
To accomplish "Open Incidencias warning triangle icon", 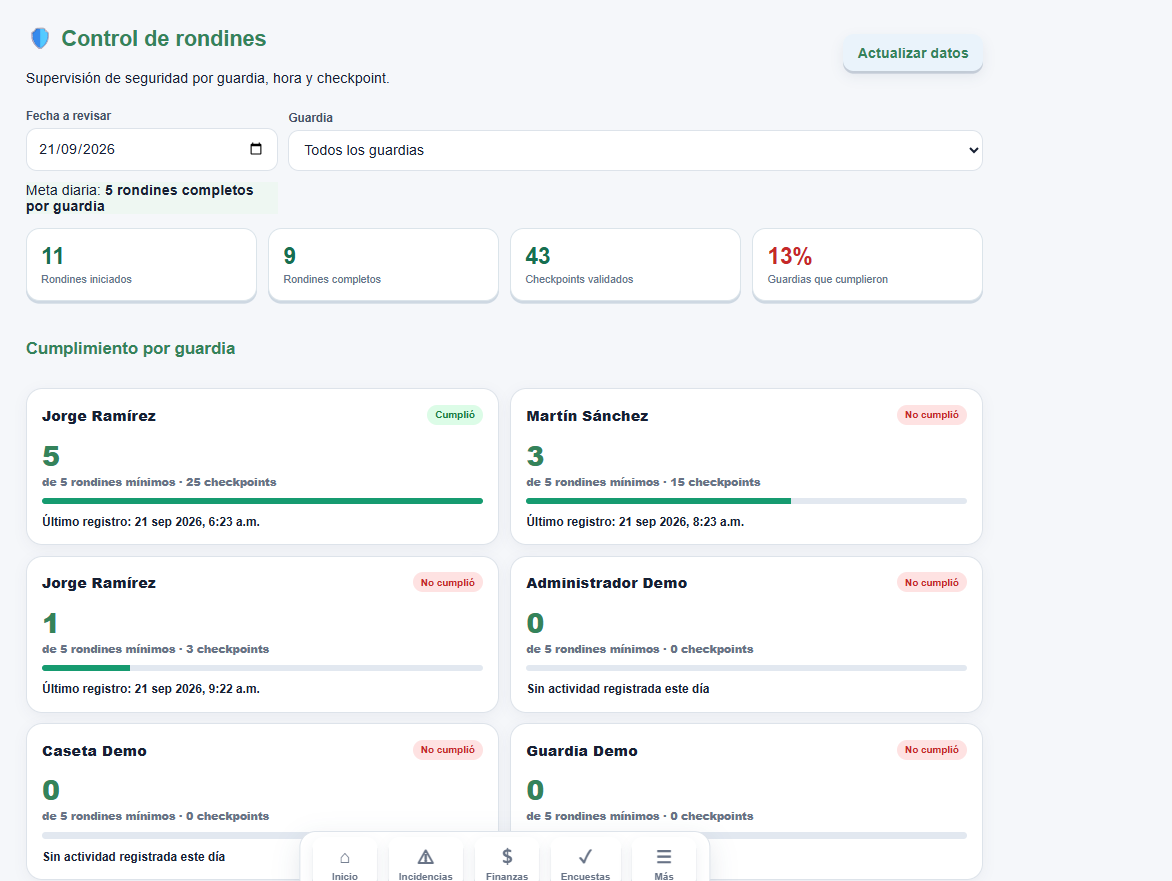I will pos(425,857).
